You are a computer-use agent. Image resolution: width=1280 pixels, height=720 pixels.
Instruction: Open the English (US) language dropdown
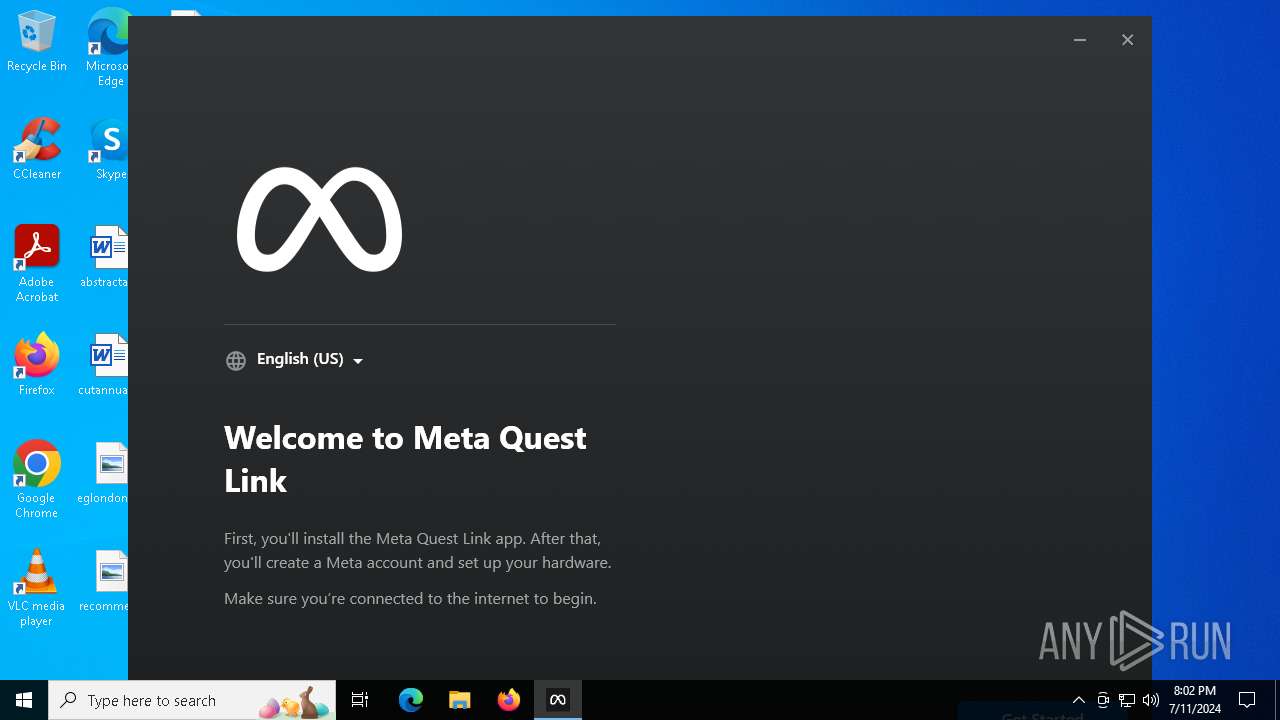pyautogui.click(x=309, y=359)
